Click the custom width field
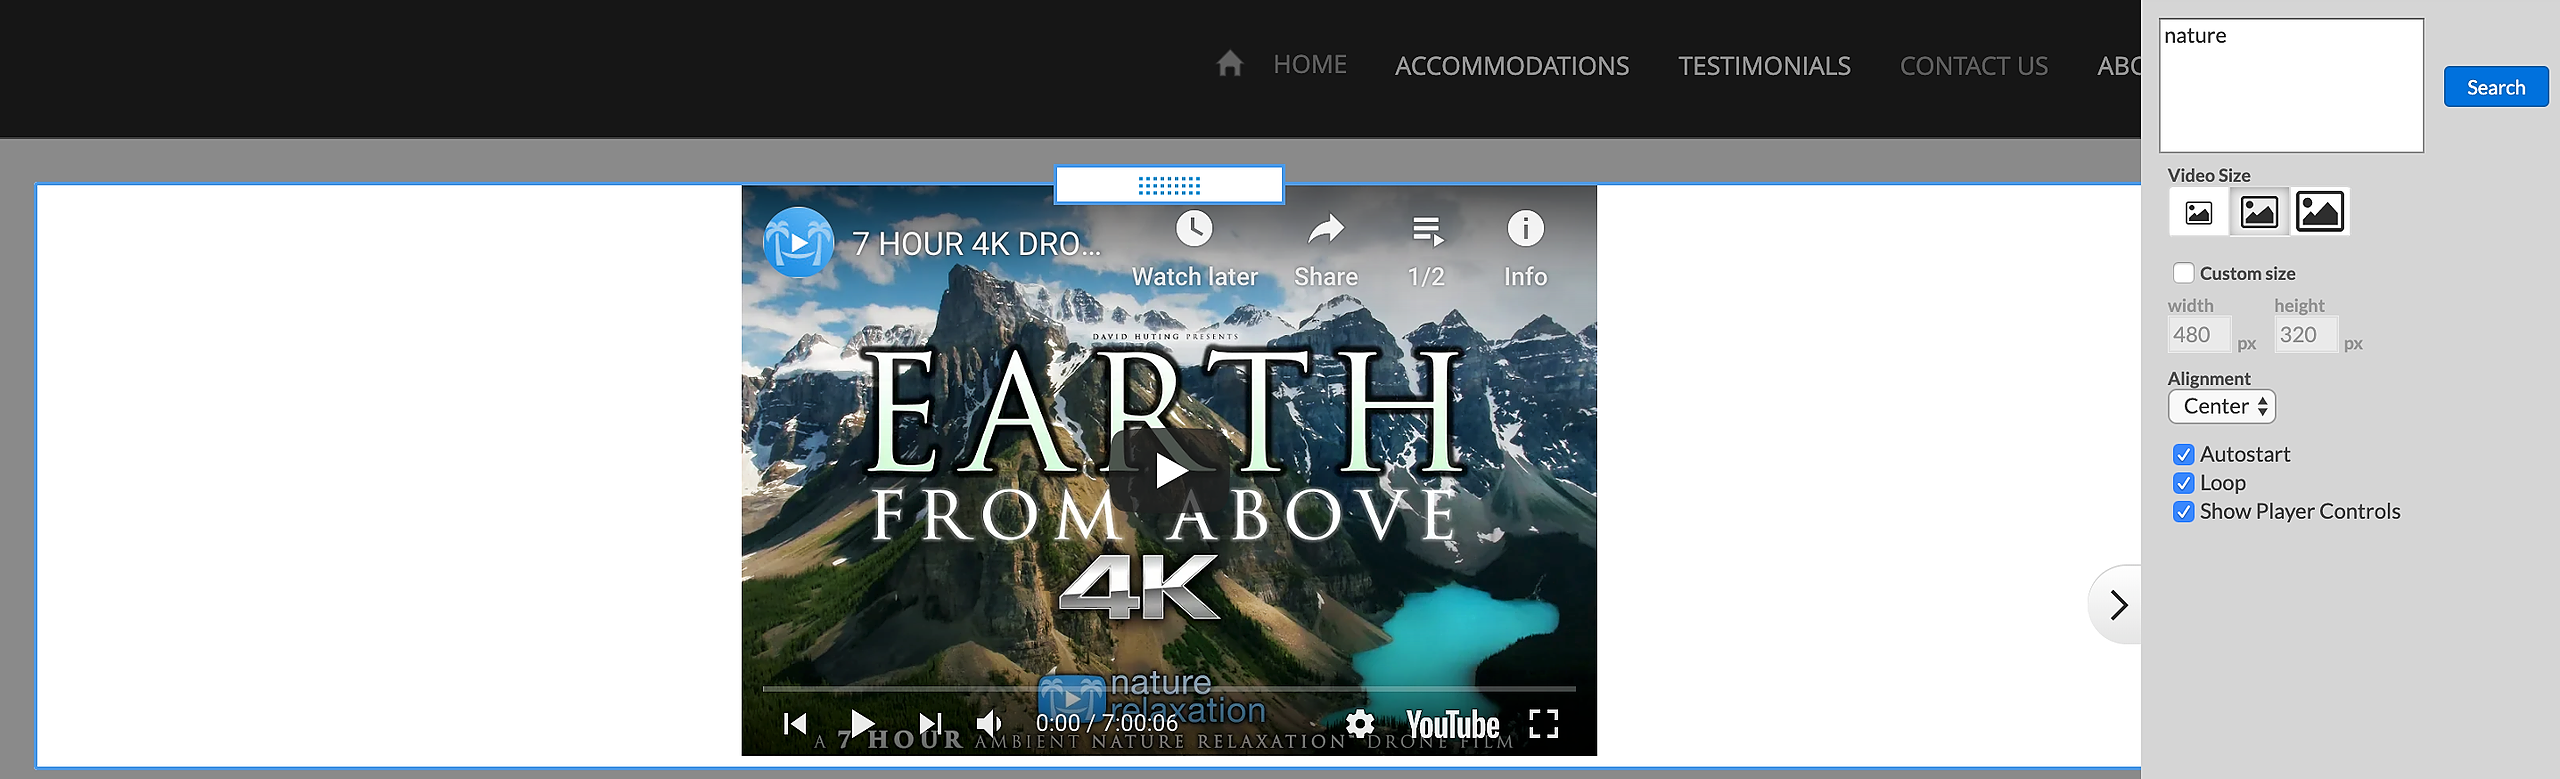Image resolution: width=2560 pixels, height=779 pixels. coord(2199,335)
